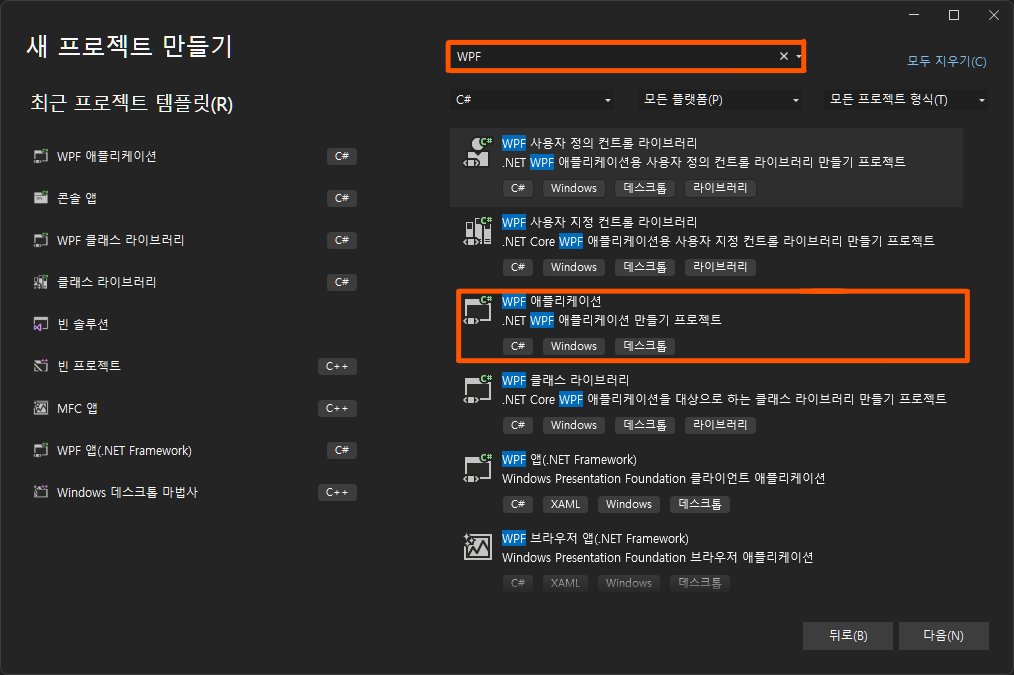Click the 빈 프로젝트 icon
This screenshot has height=675, width=1014.
41,366
